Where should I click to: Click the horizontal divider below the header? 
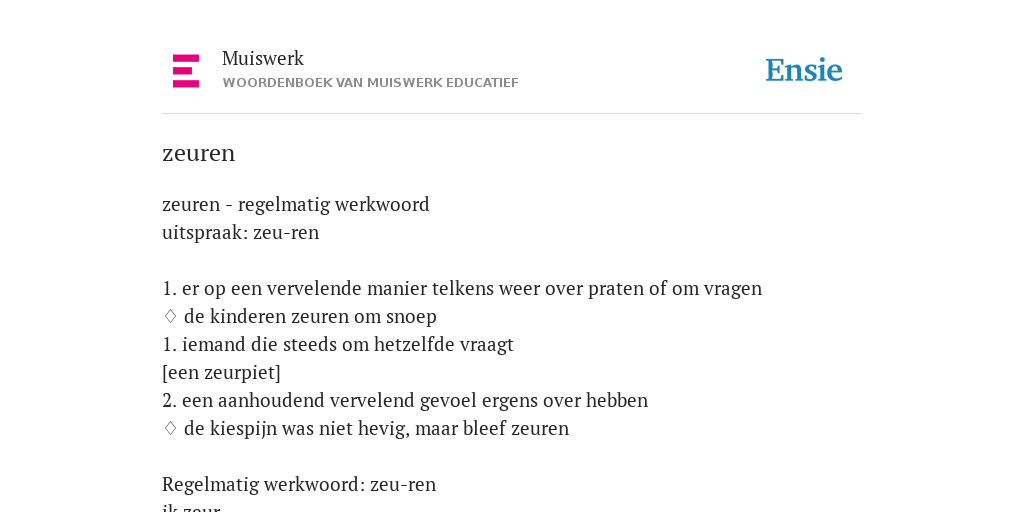click(512, 114)
